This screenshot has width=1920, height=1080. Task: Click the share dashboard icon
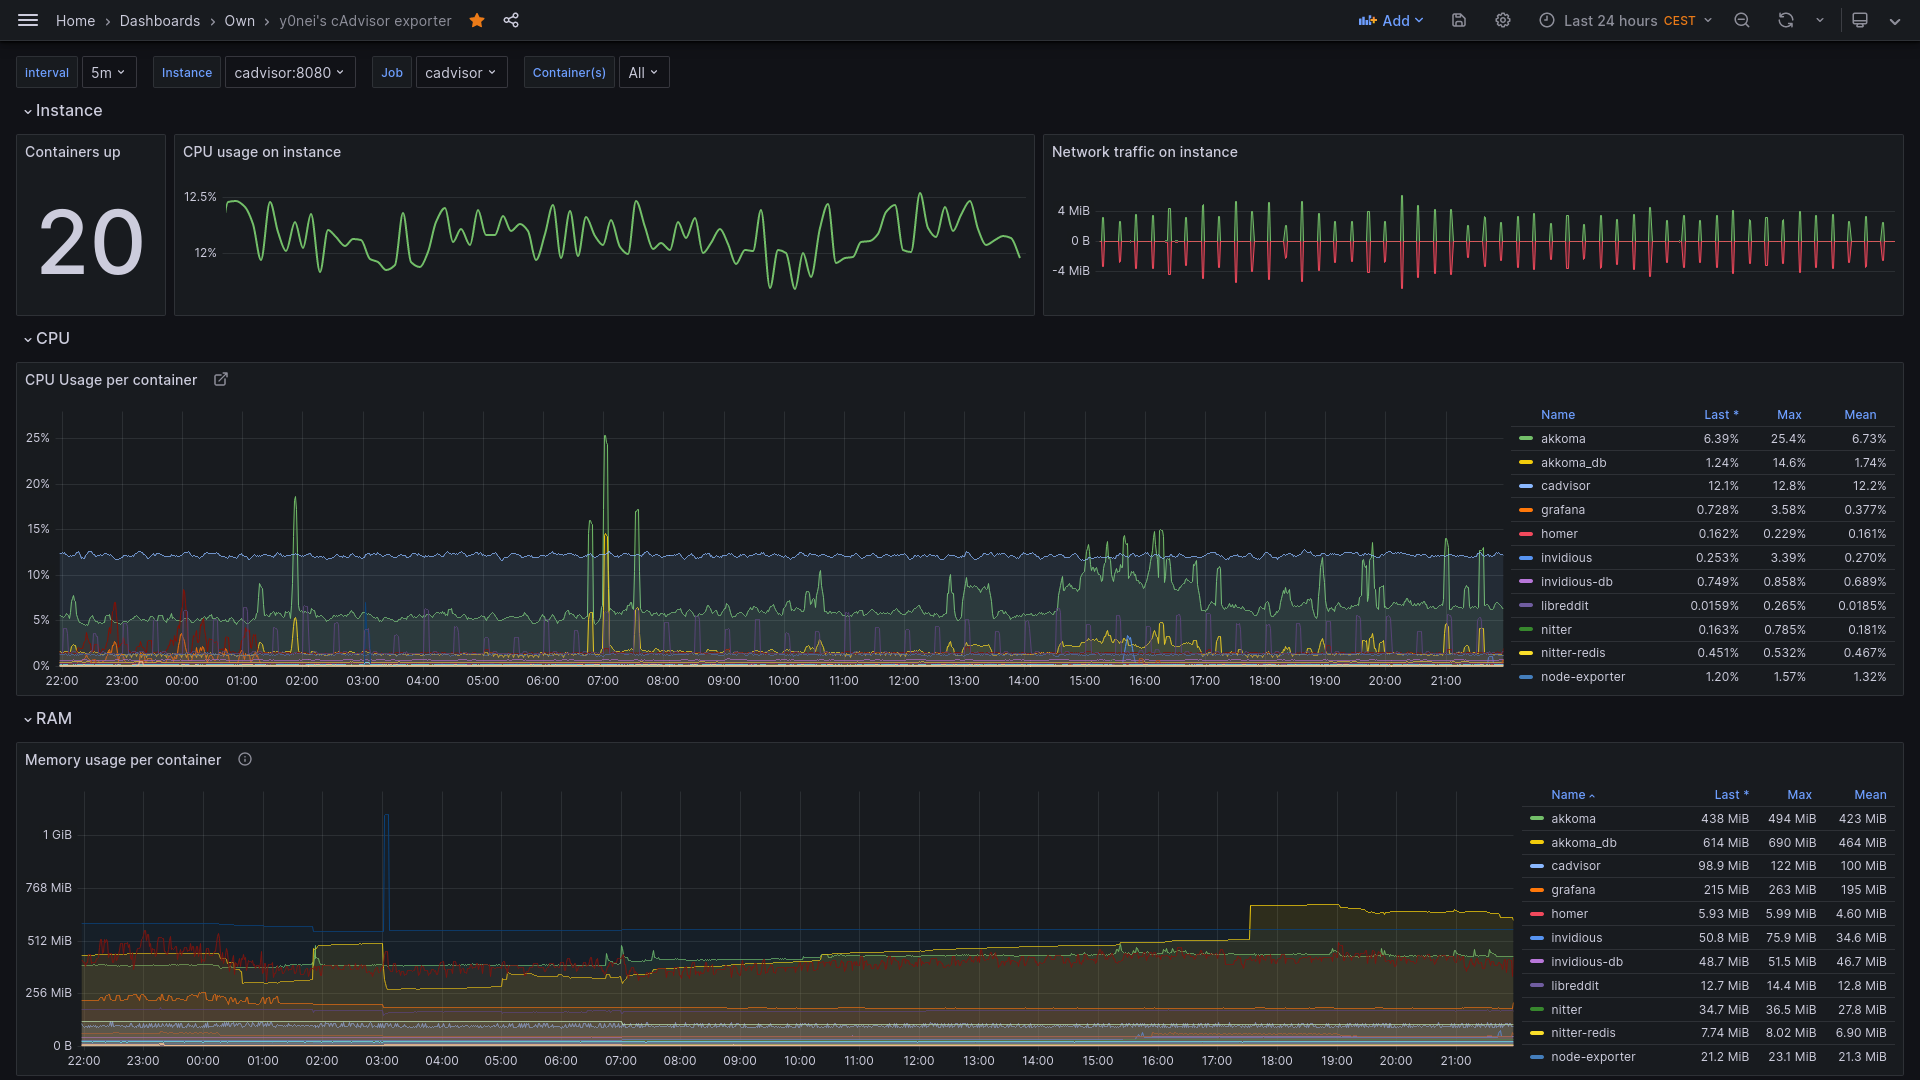pos(511,20)
